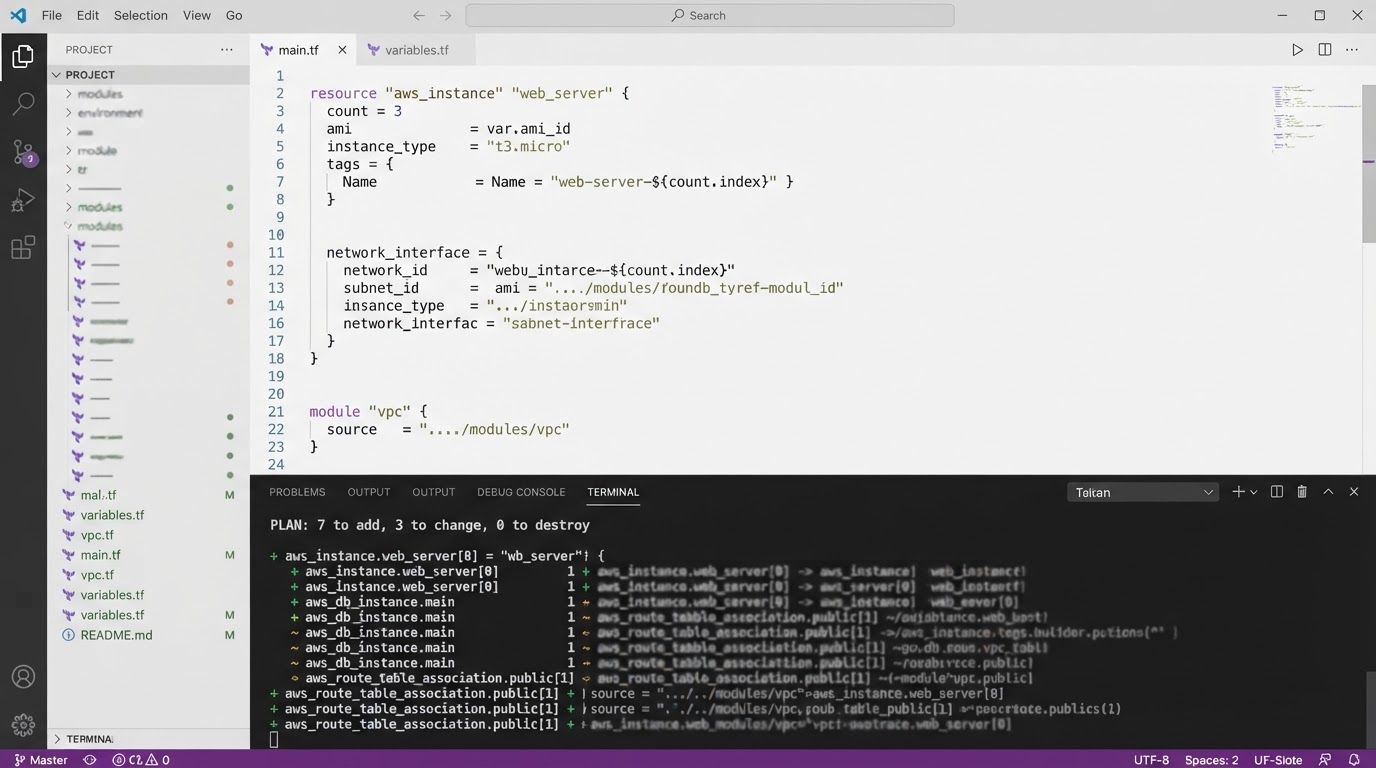This screenshot has width=1376, height=768.
Task: Open the Explorer view in activity bar
Action: [23, 56]
